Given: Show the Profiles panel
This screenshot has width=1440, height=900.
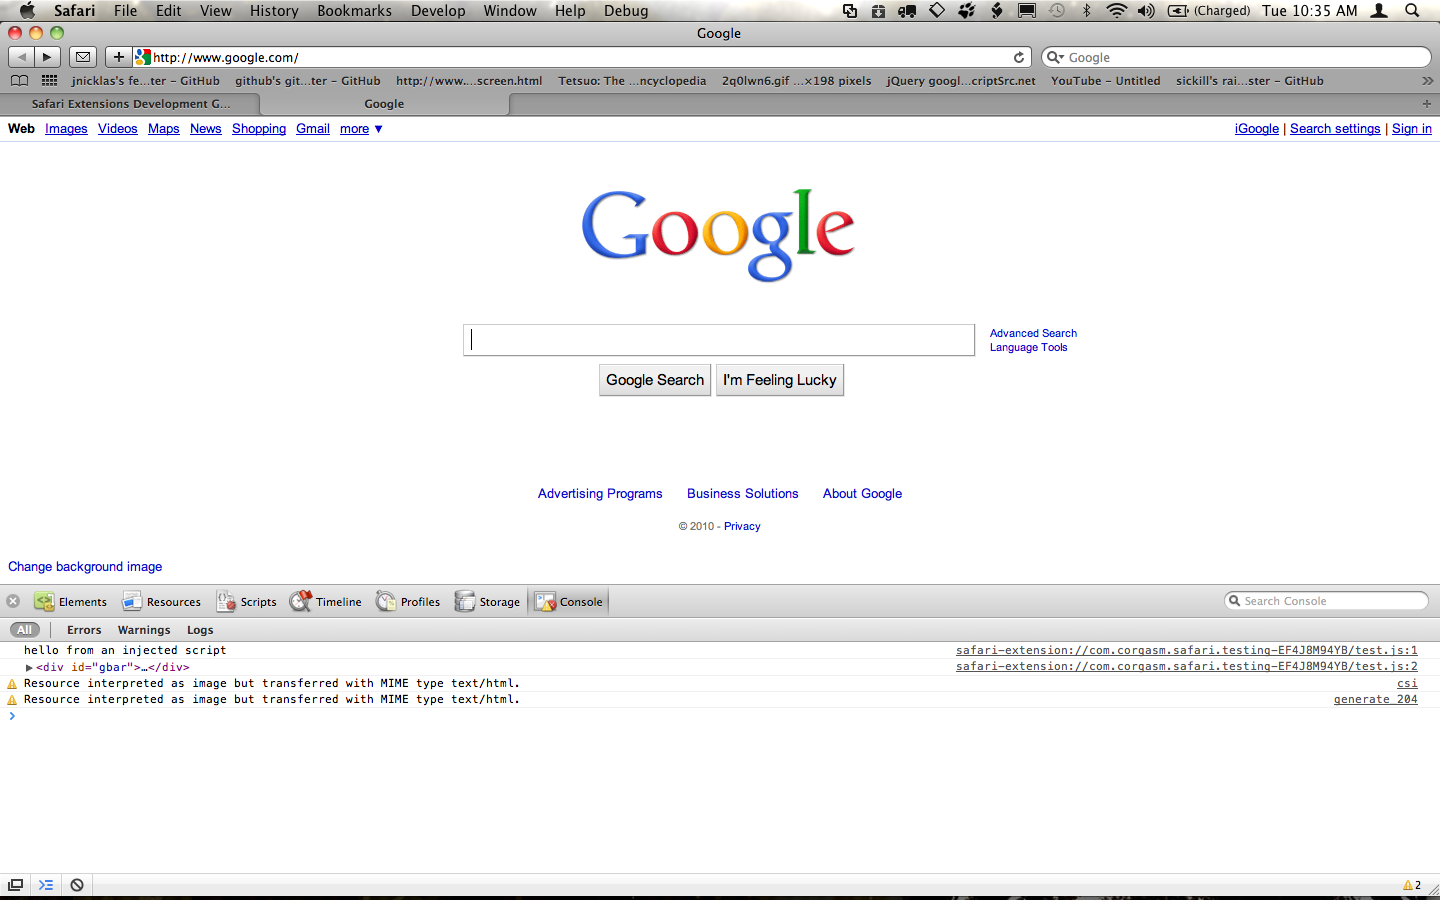Looking at the screenshot, I should pyautogui.click(x=407, y=602).
